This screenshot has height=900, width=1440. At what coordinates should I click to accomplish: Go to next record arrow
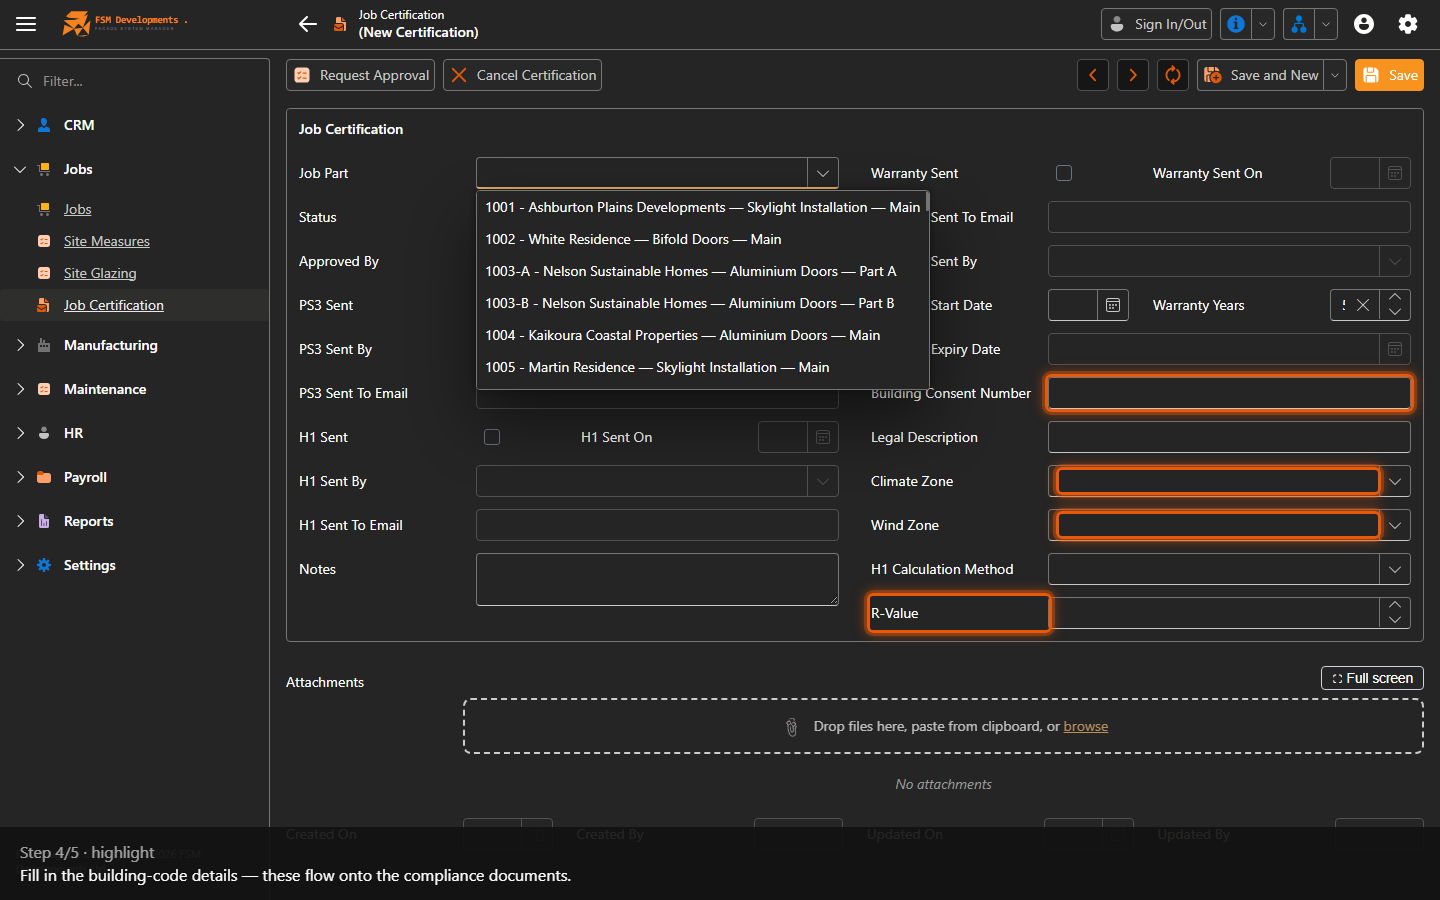click(x=1133, y=75)
